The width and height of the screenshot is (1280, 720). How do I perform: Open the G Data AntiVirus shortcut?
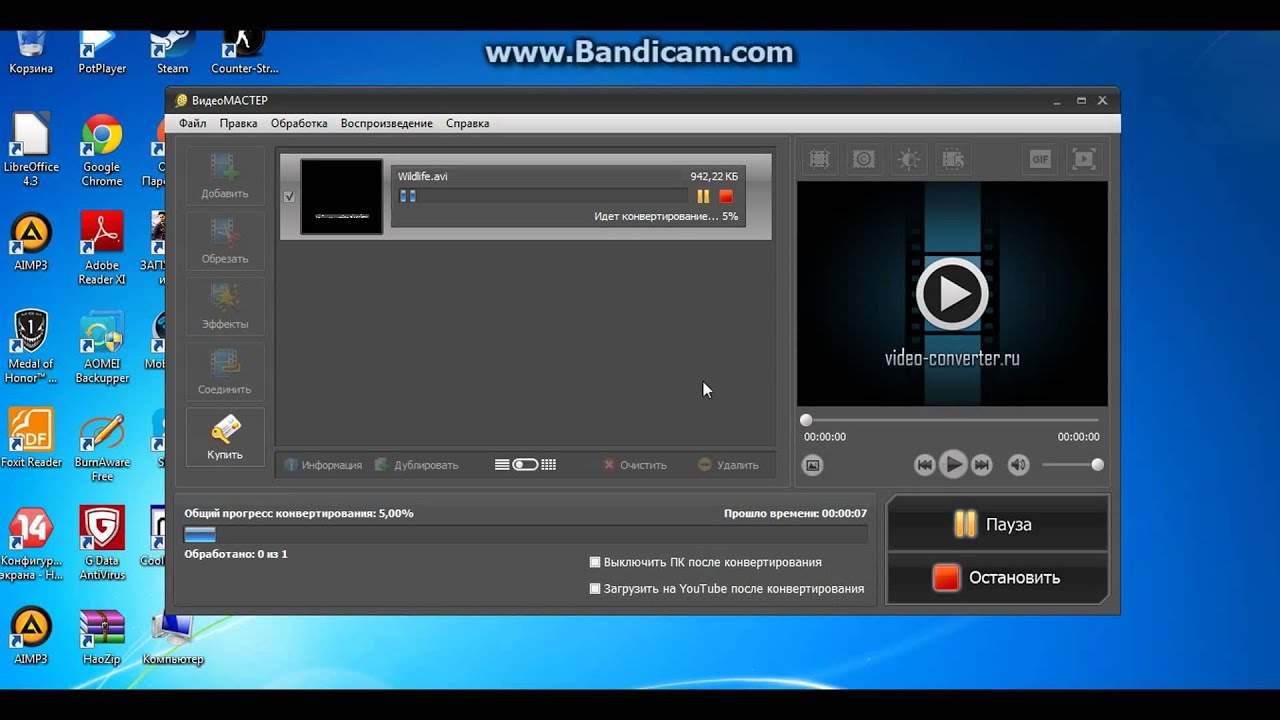(102, 544)
